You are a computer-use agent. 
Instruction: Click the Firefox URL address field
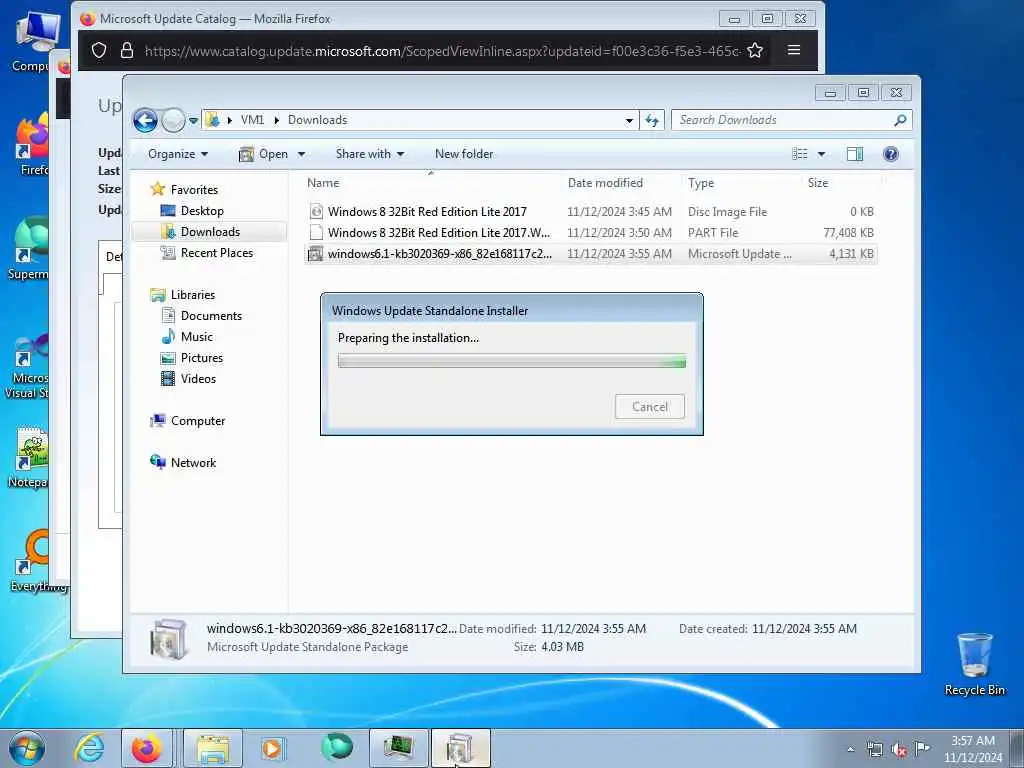click(442, 51)
